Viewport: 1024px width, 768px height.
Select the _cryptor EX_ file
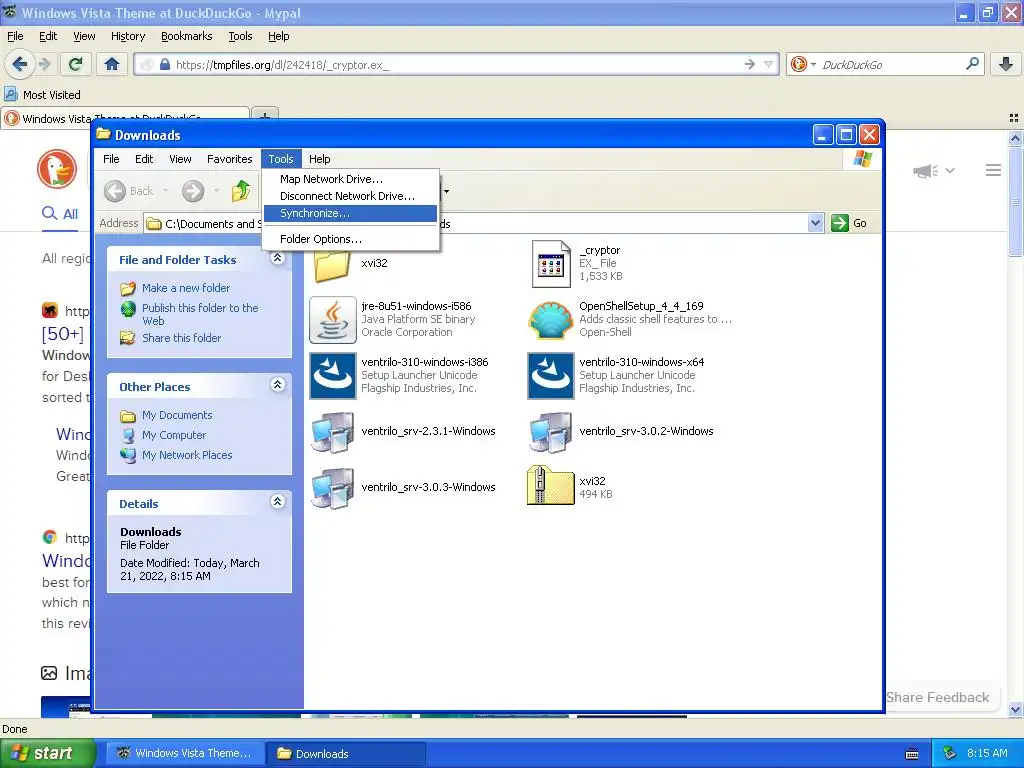(x=551, y=263)
